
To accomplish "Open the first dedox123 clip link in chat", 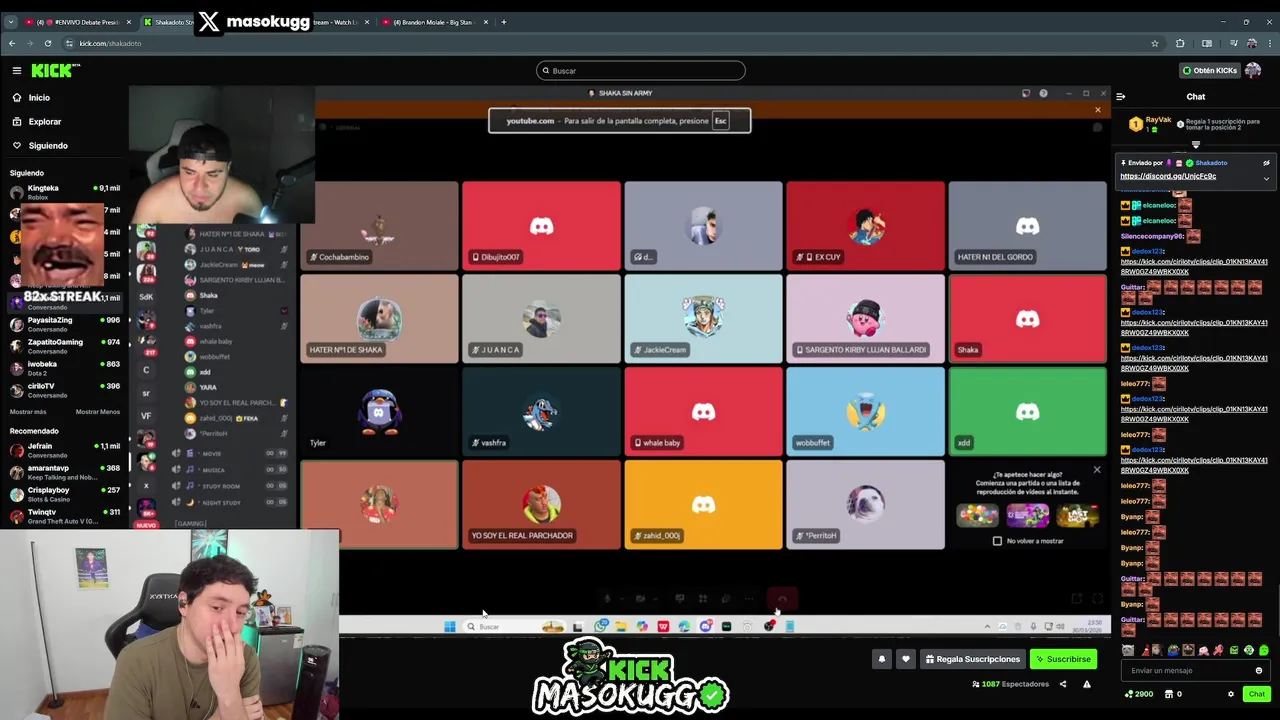I will tap(1194, 267).
